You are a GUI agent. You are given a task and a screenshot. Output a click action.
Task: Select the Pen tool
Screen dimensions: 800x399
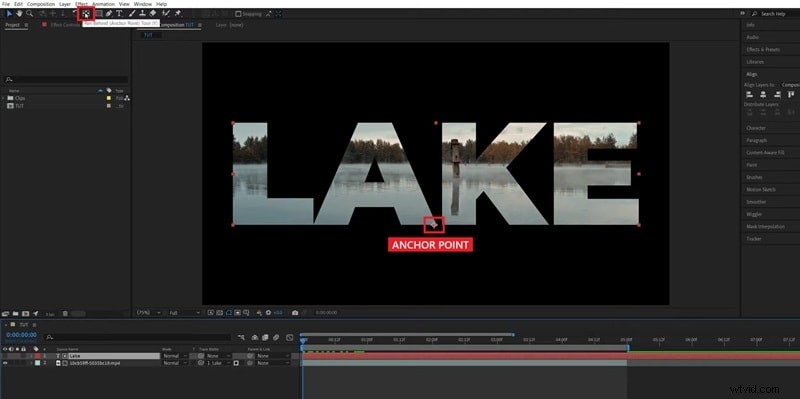(109, 13)
